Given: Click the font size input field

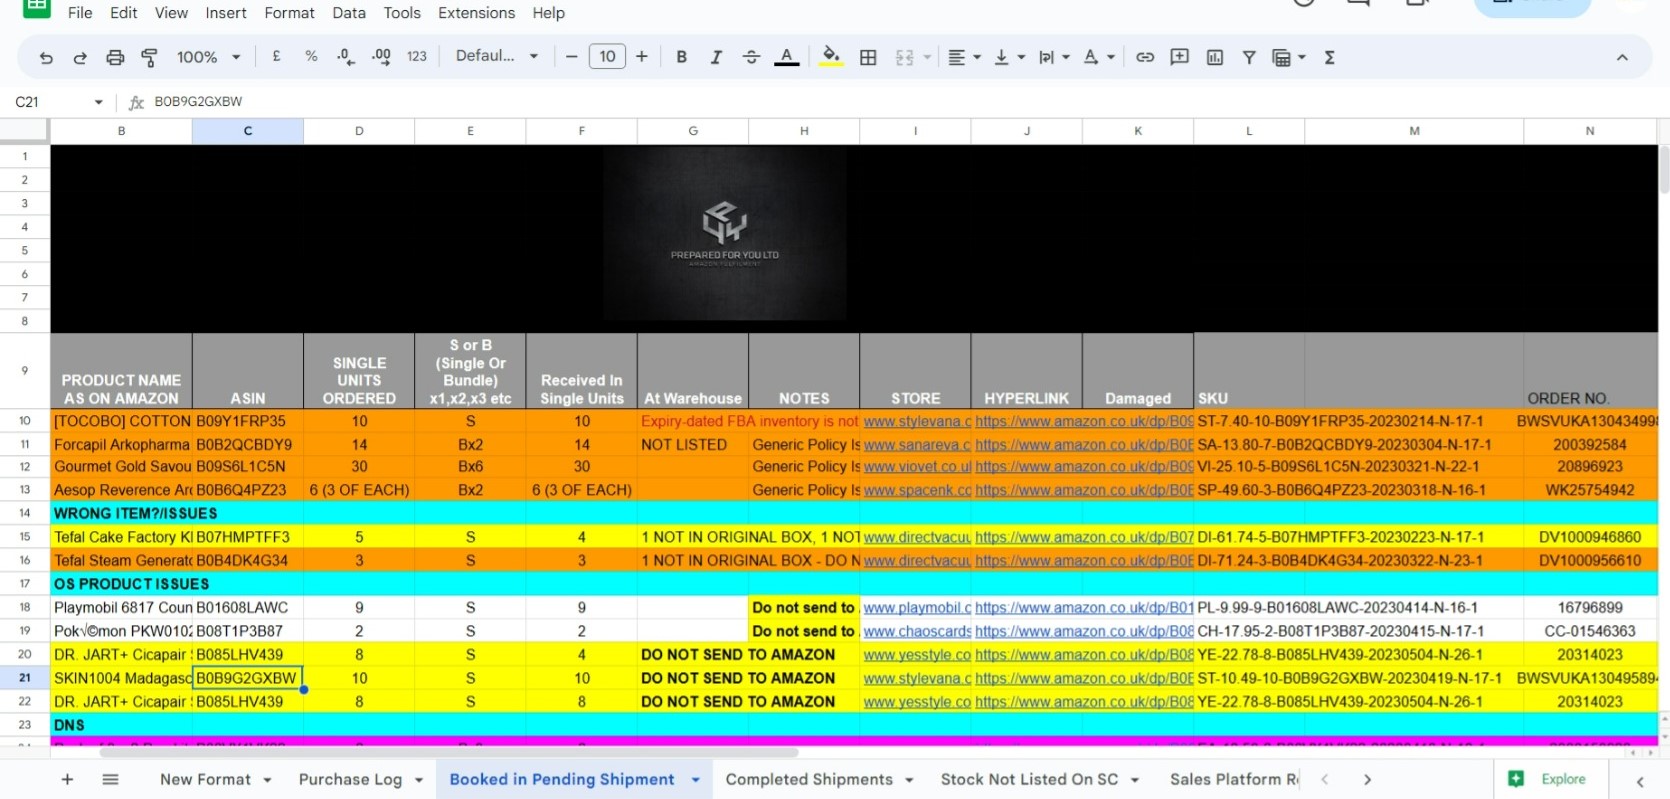Looking at the screenshot, I should pyautogui.click(x=607, y=57).
